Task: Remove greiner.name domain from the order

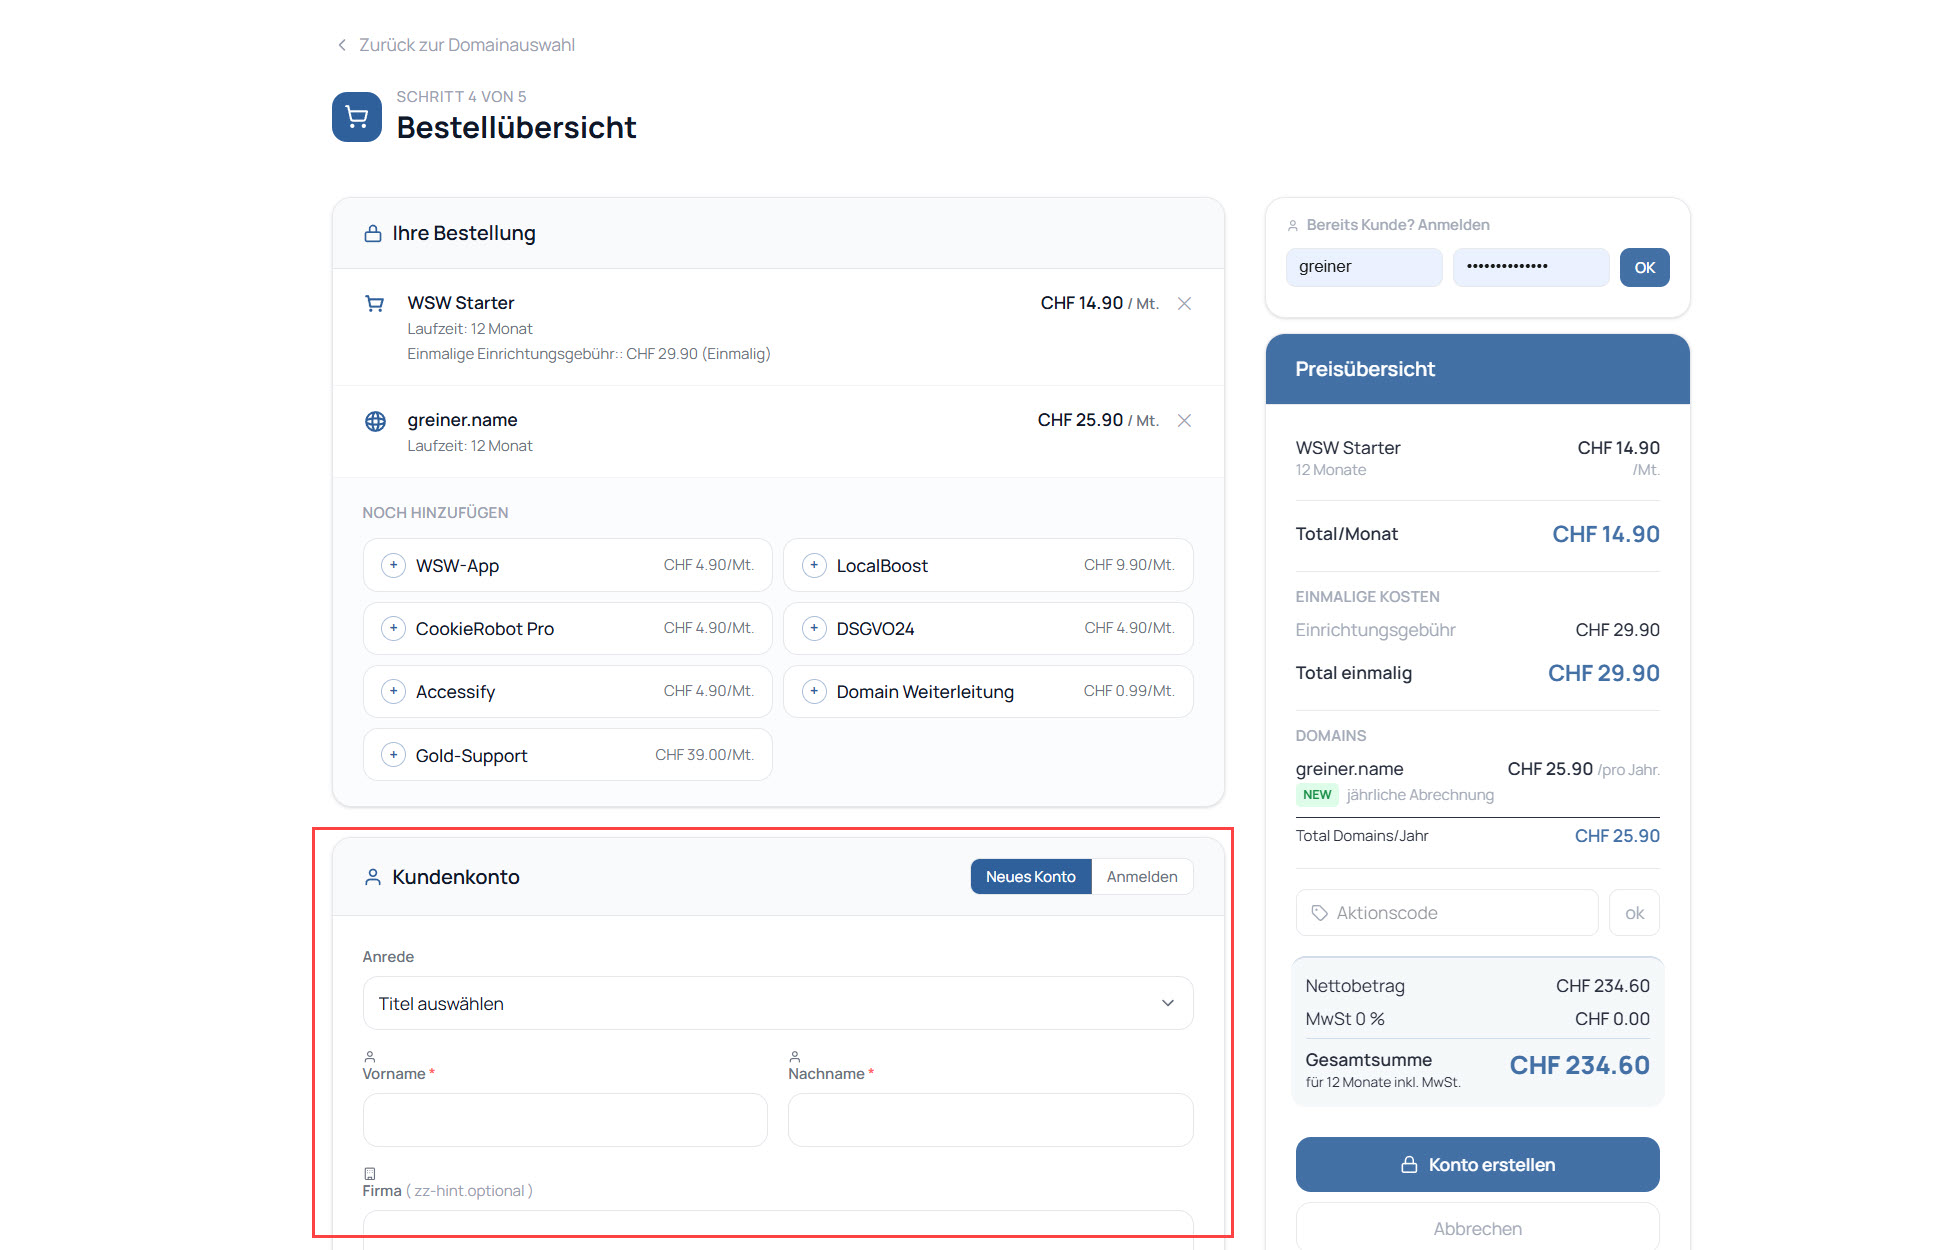Action: (1184, 420)
